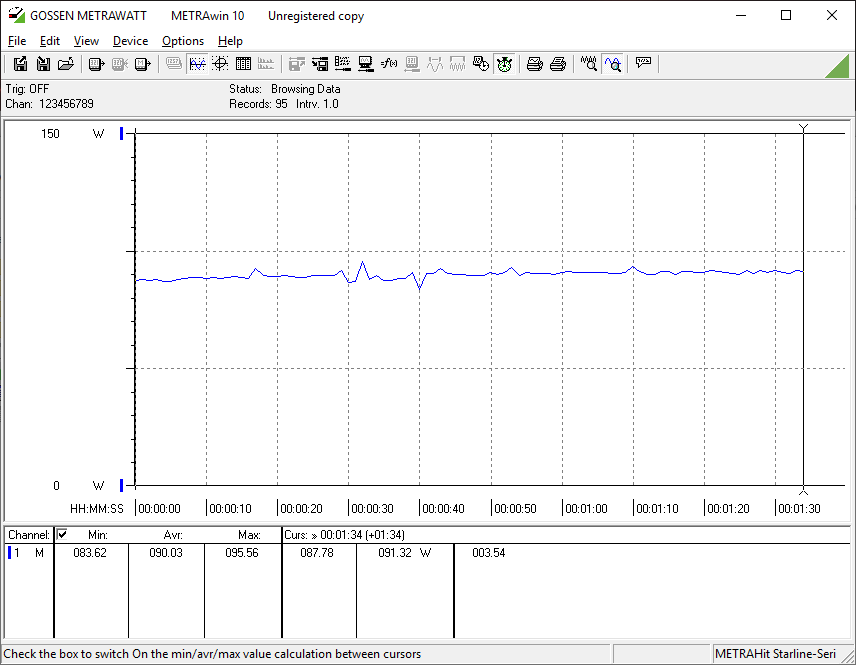856x665 pixels.
Task: Click the blue marker at 0 W
Action: [x=122, y=485]
